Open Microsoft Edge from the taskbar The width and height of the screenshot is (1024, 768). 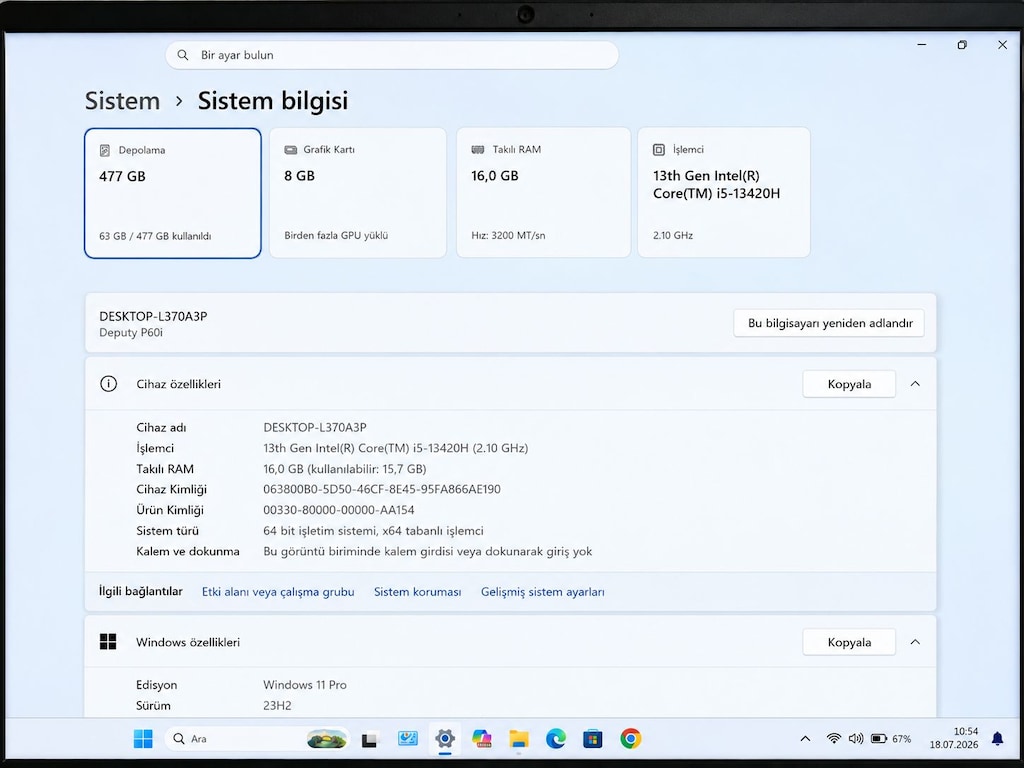pyautogui.click(x=556, y=739)
